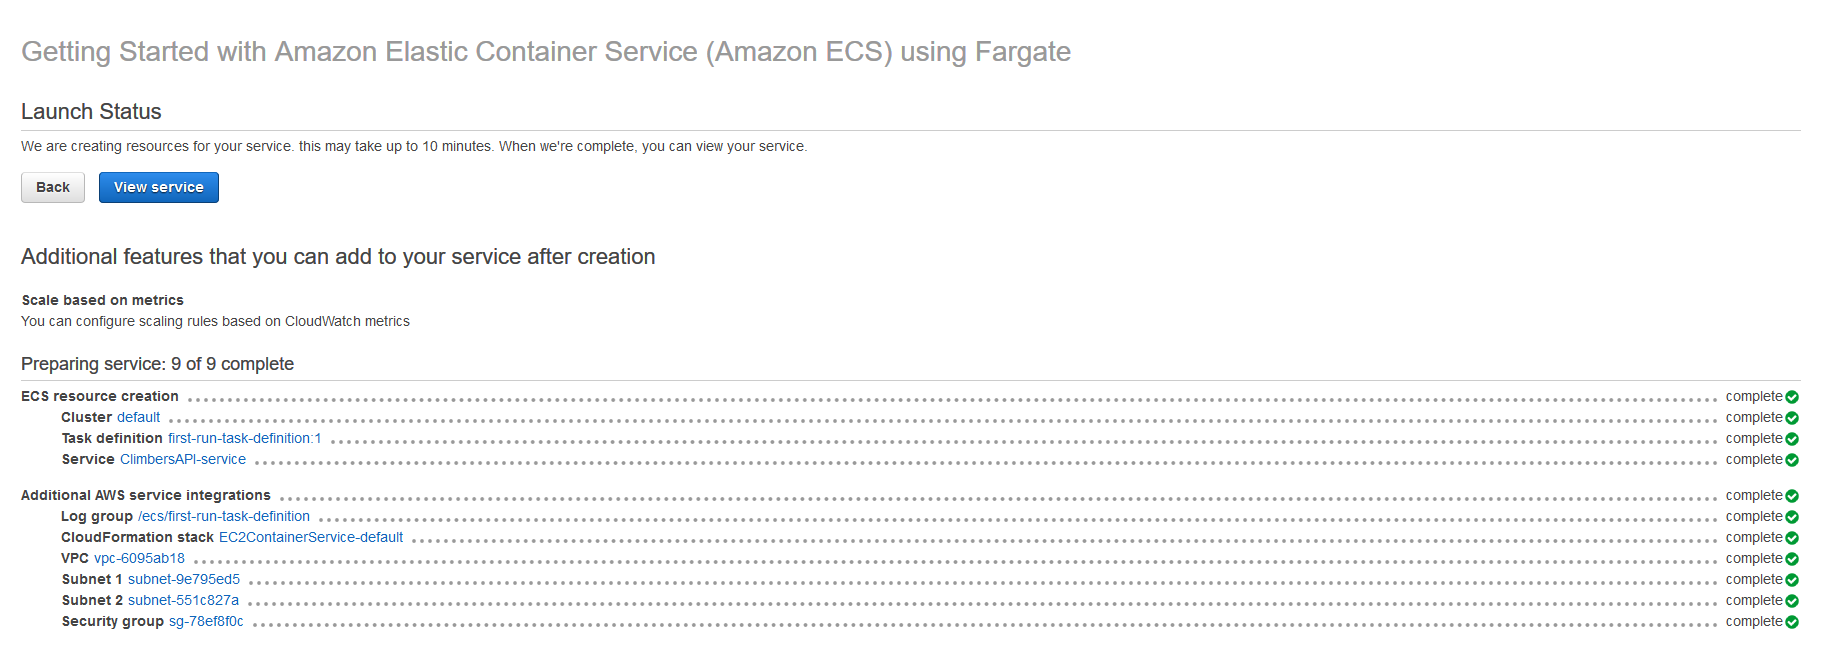This screenshot has width=1838, height=664.
Task: Click green check icon for ECS resource creation
Action: pyautogui.click(x=1792, y=397)
